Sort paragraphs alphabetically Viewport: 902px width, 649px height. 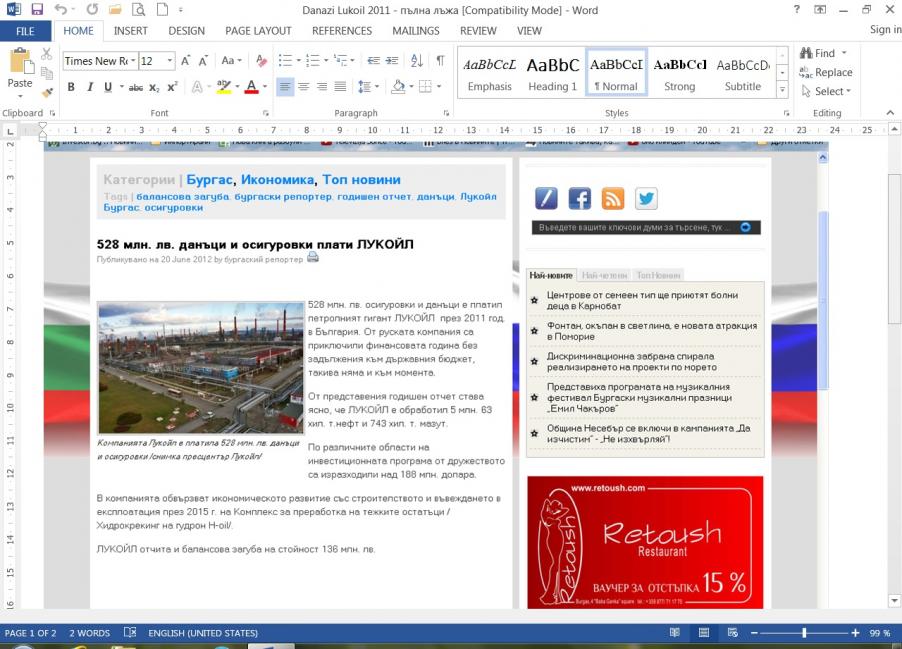coord(417,60)
